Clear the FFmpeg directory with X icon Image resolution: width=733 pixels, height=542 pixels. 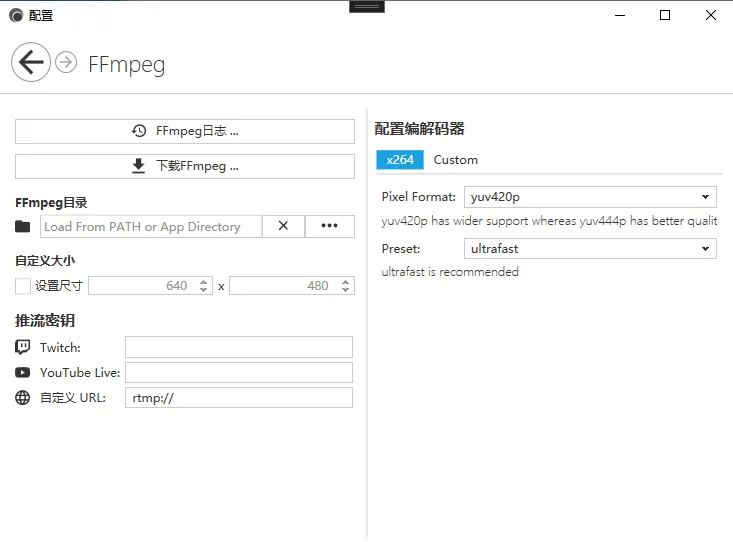pyautogui.click(x=283, y=226)
